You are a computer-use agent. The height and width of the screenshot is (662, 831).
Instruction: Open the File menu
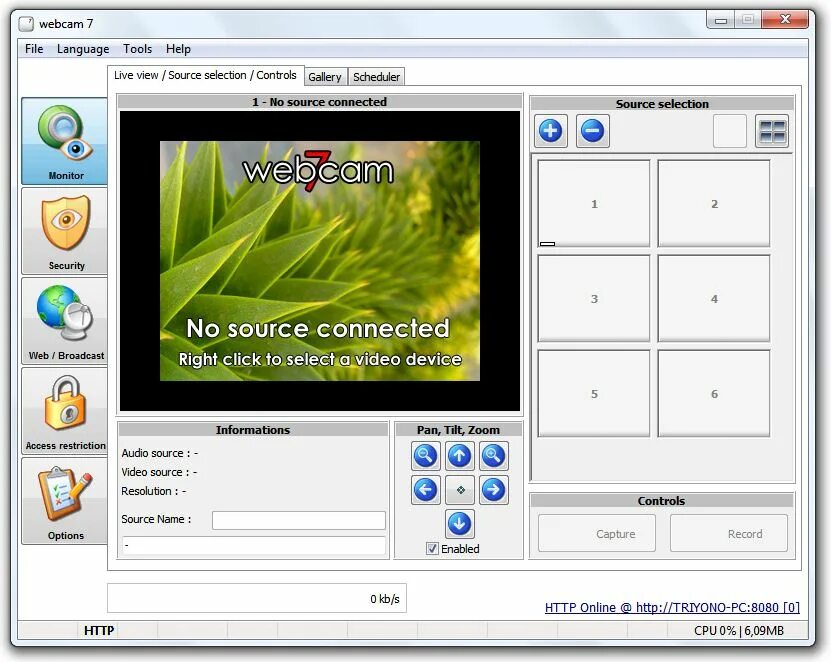34,49
